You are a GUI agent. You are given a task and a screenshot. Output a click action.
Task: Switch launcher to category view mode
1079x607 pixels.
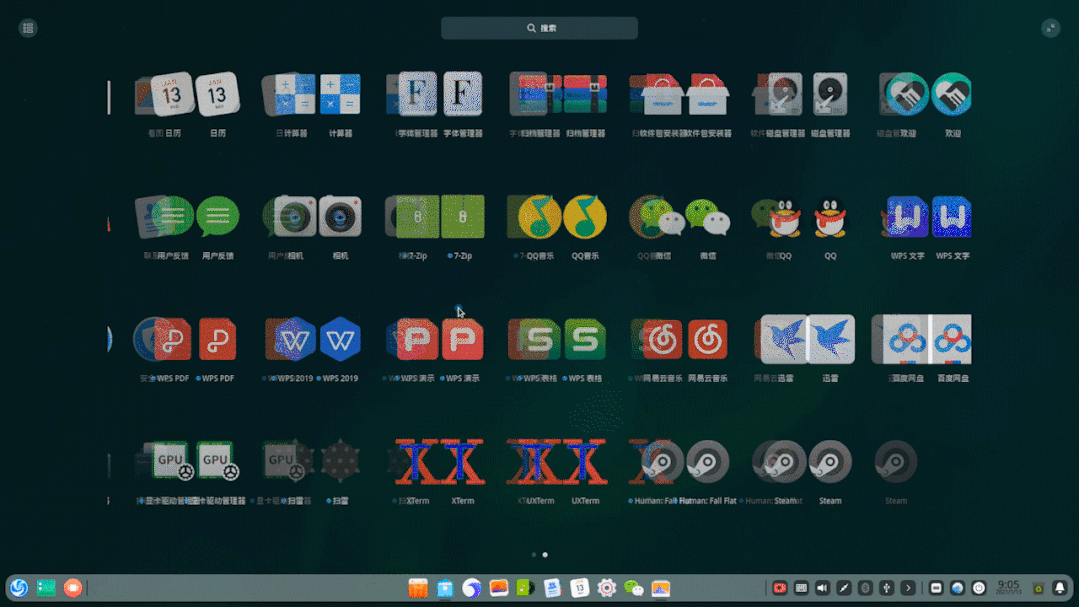pyautogui.click(x=28, y=28)
